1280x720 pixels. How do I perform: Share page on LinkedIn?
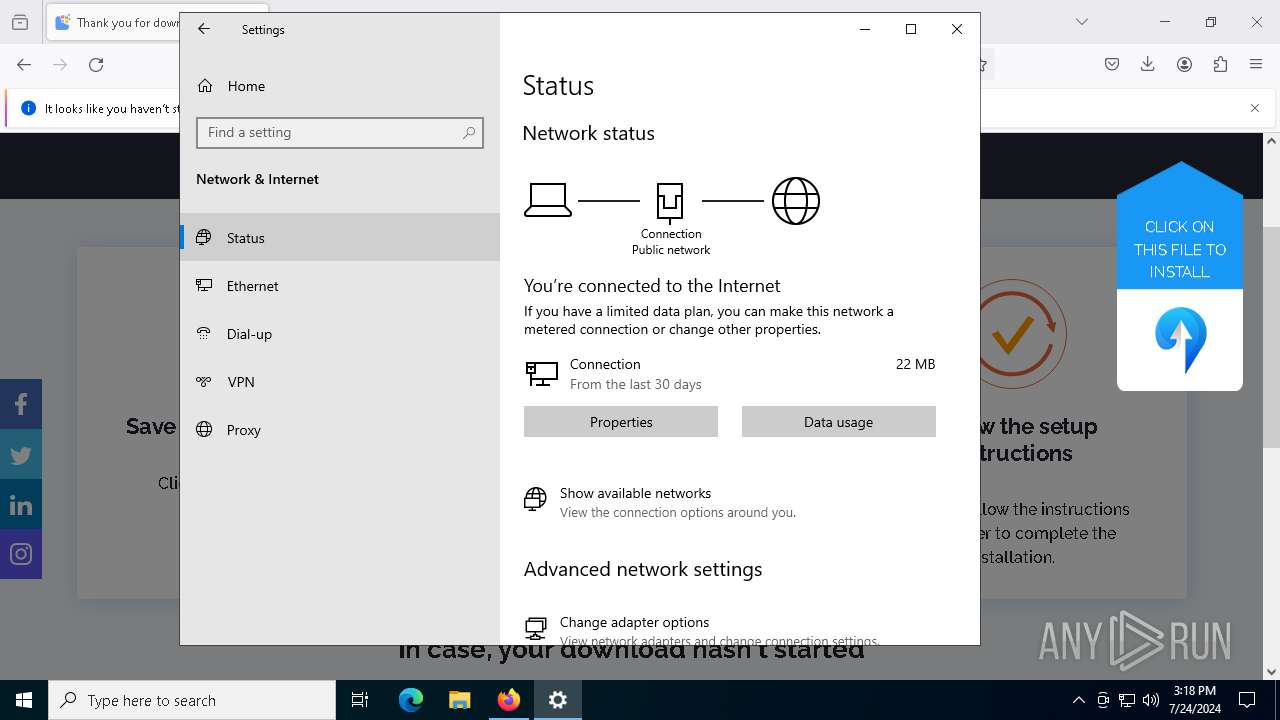[x=21, y=504]
